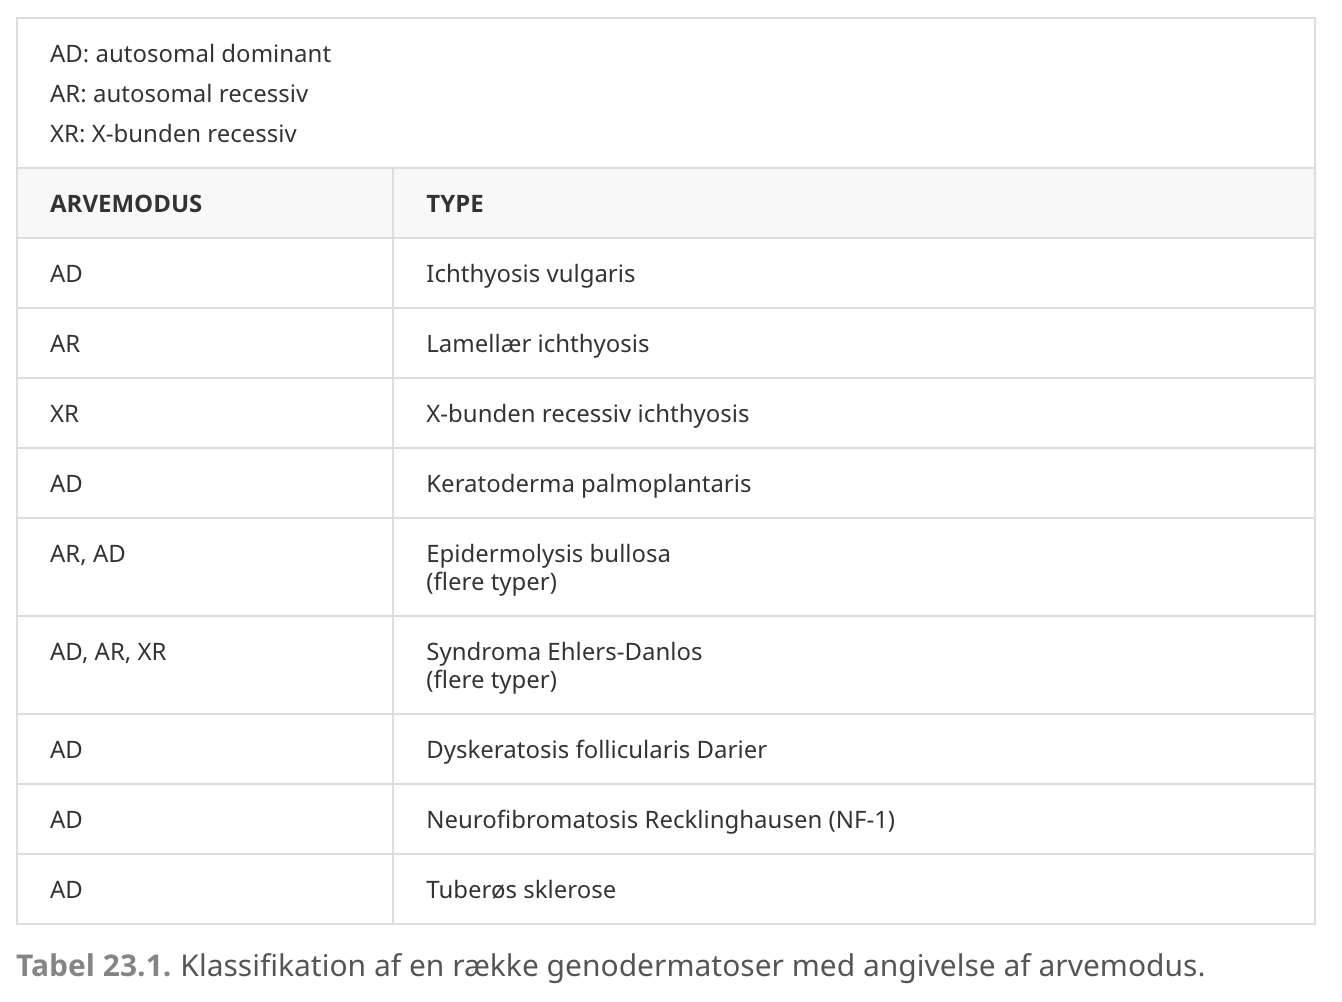Click the X-bunden recessiv ichthyosis entry
Image resolution: width=1342 pixels, height=1002 pixels.
point(587,413)
